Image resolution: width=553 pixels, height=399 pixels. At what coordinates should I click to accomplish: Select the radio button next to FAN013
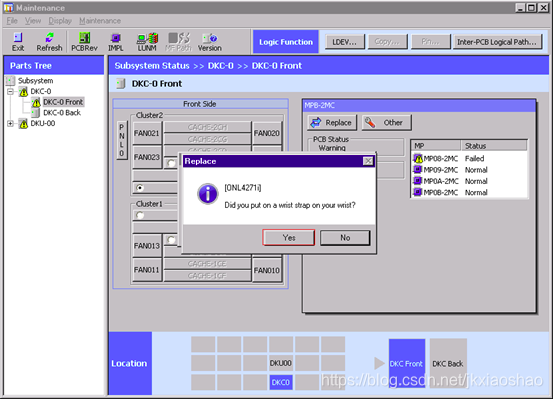click(171, 240)
